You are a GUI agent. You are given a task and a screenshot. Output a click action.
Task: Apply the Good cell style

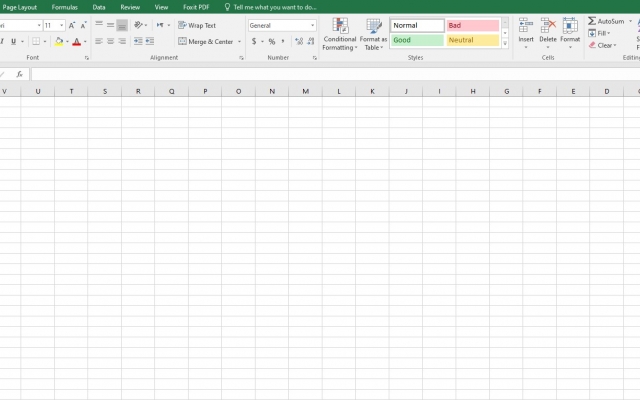click(x=417, y=40)
